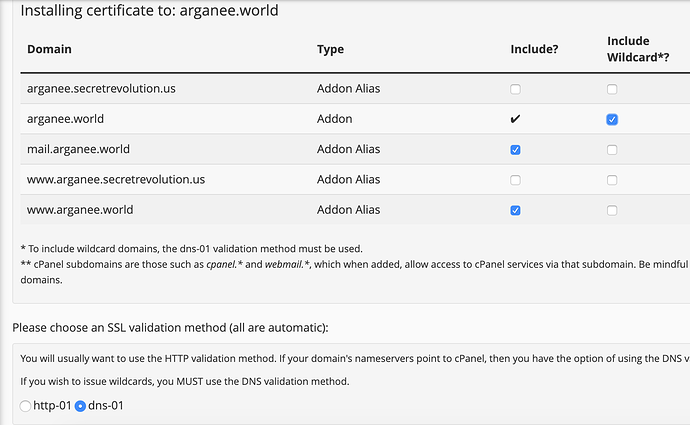The height and width of the screenshot is (425, 690).
Task: Click Addon Alias type for mail.arganee.world
Action: coord(349,149)
